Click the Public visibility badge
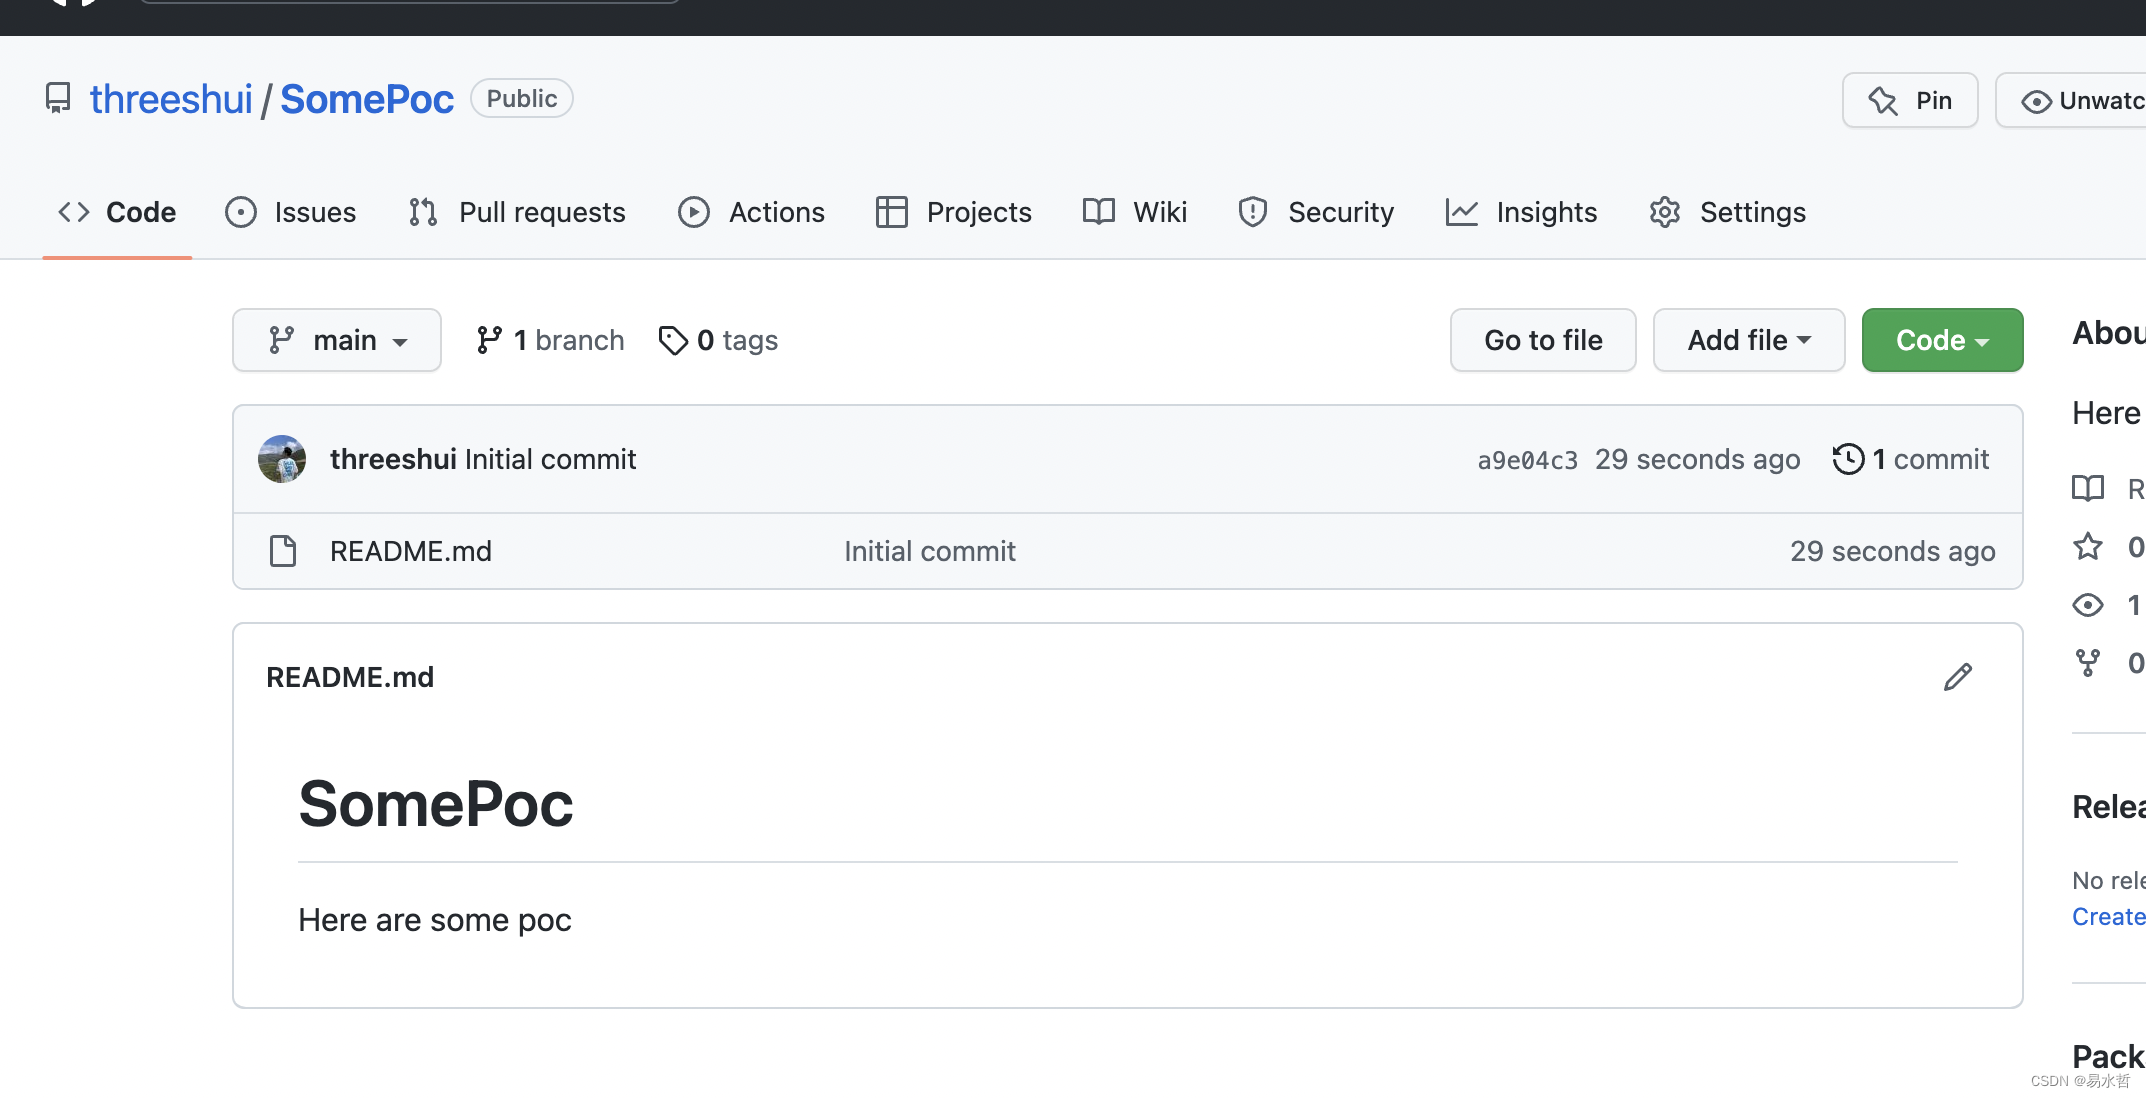 click(x=522, y=98)
